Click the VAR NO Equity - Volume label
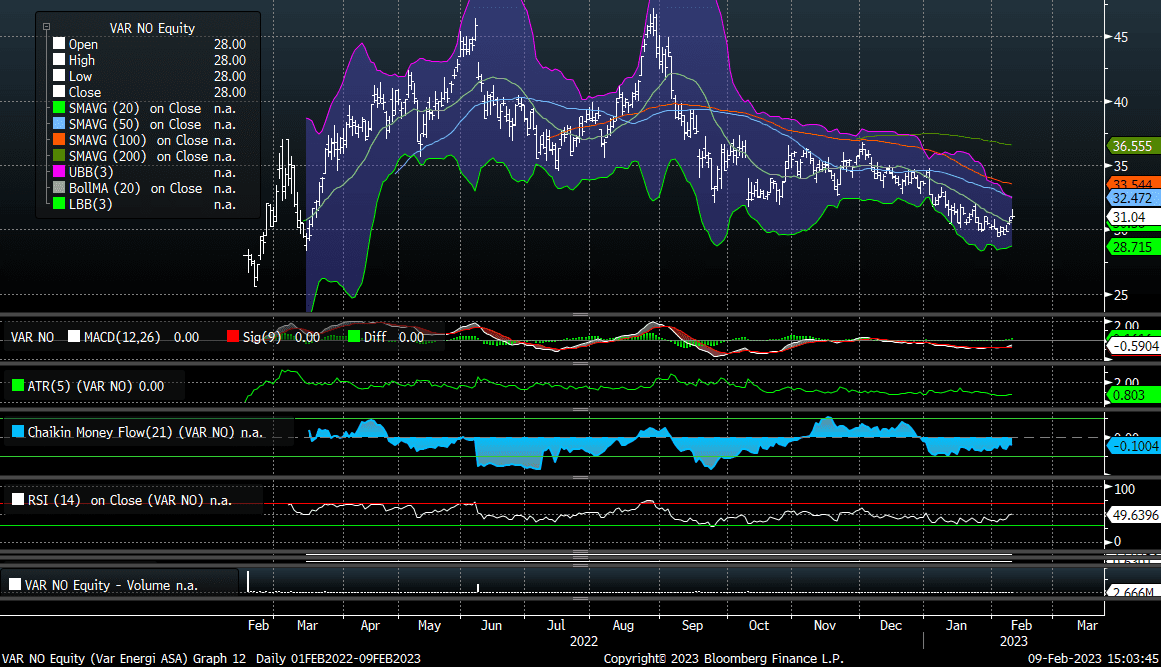1161x667 pixels. [x=98, y=585]
